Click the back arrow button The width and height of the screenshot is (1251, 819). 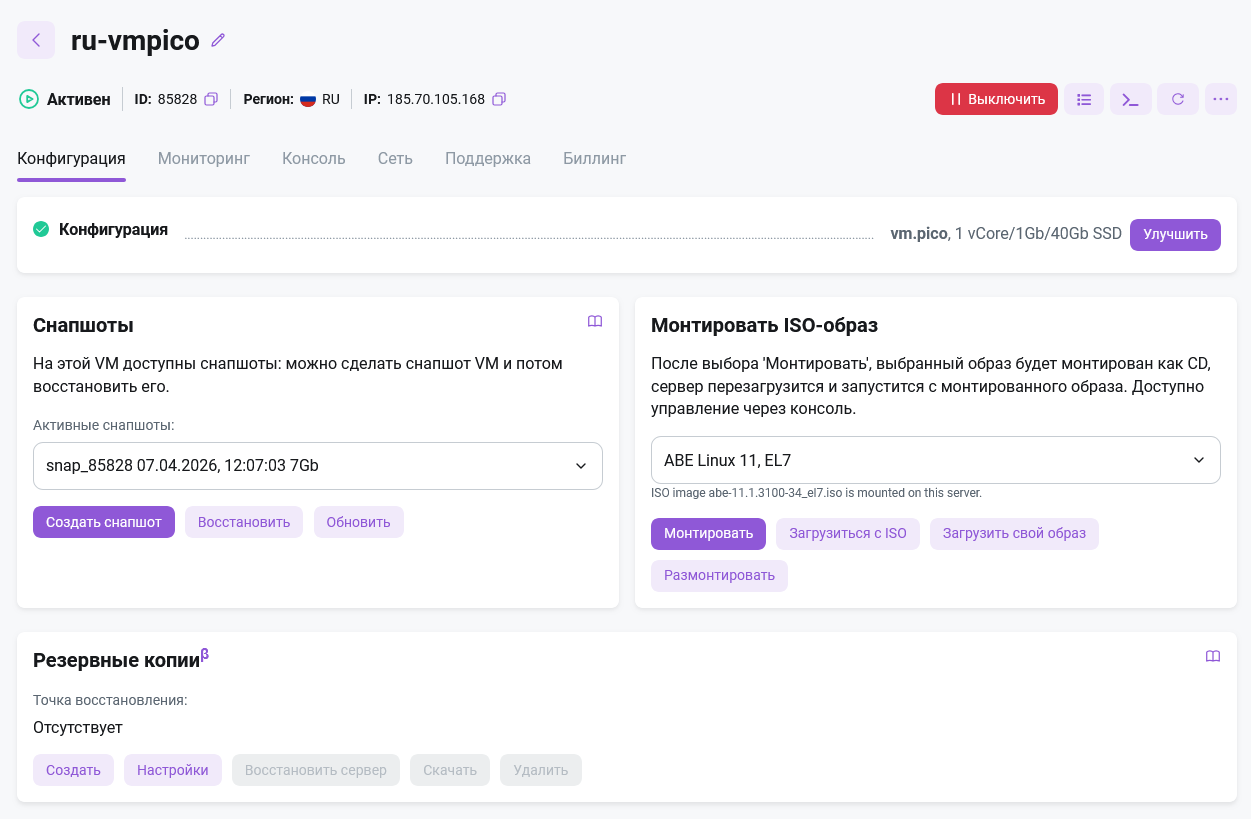pos(36,40)
